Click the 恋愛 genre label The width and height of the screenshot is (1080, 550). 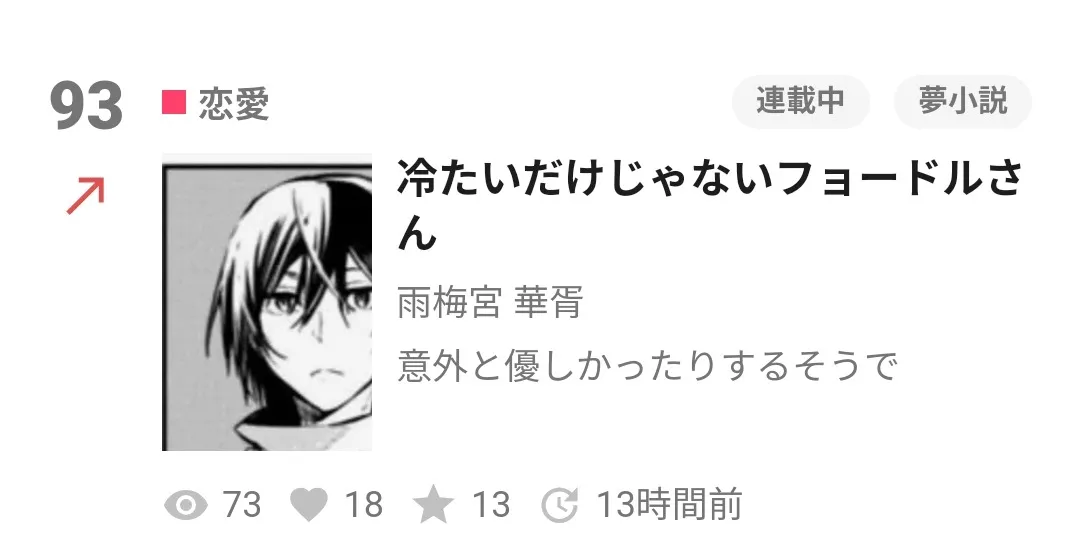[233, 104]
